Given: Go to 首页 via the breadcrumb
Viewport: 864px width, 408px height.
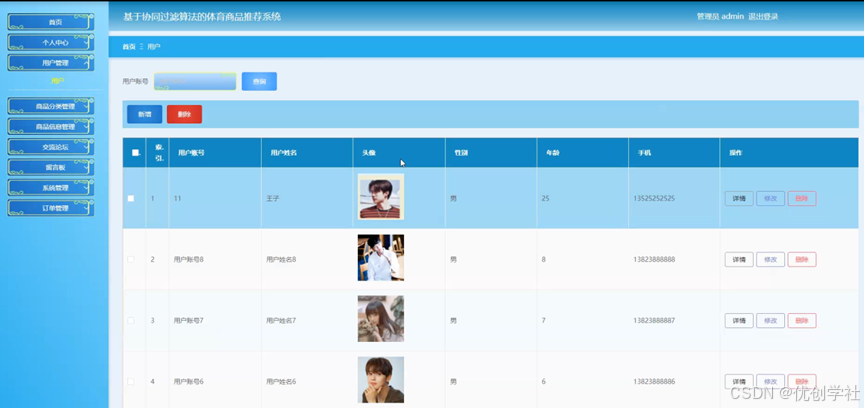Looking at the screenshot, I should point(129,47).
